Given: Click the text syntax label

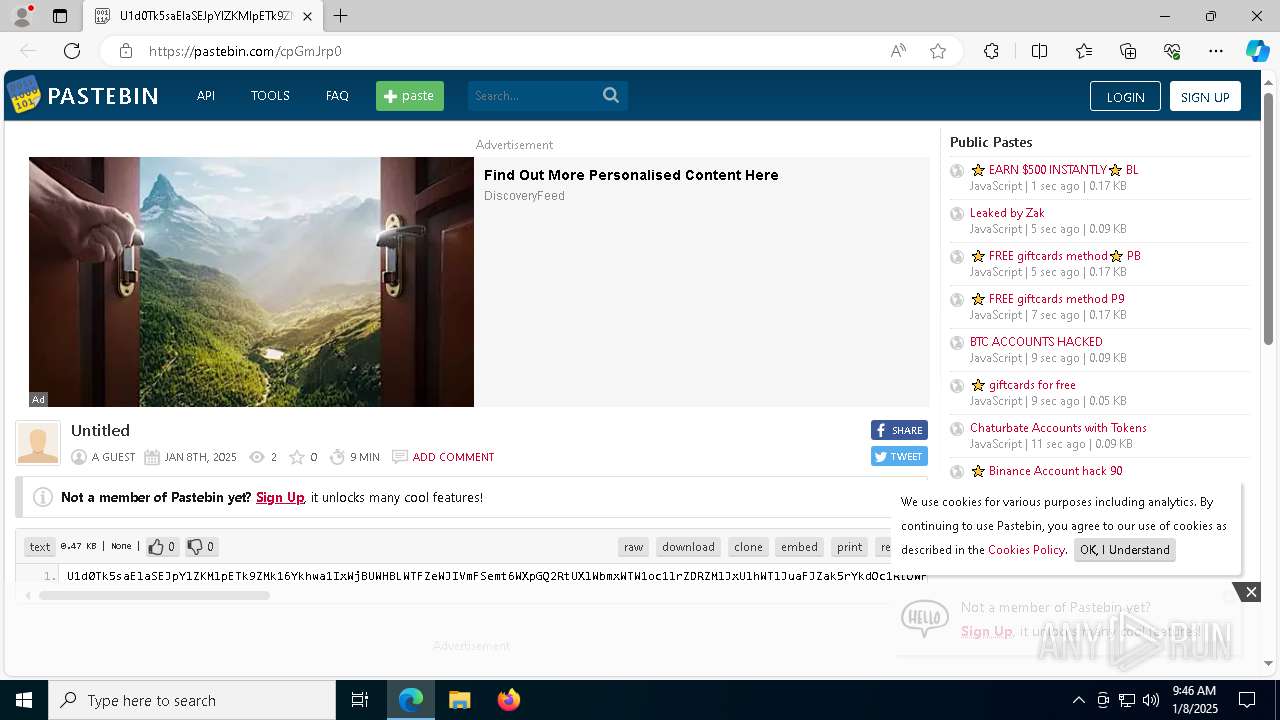Looking at the screenshot, I should pyautogui.click(x=40, y=547).
